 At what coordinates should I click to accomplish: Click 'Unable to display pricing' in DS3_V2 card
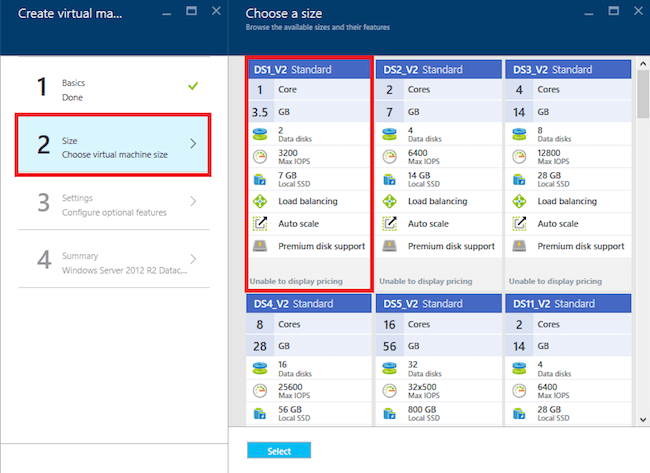(555, 281)
